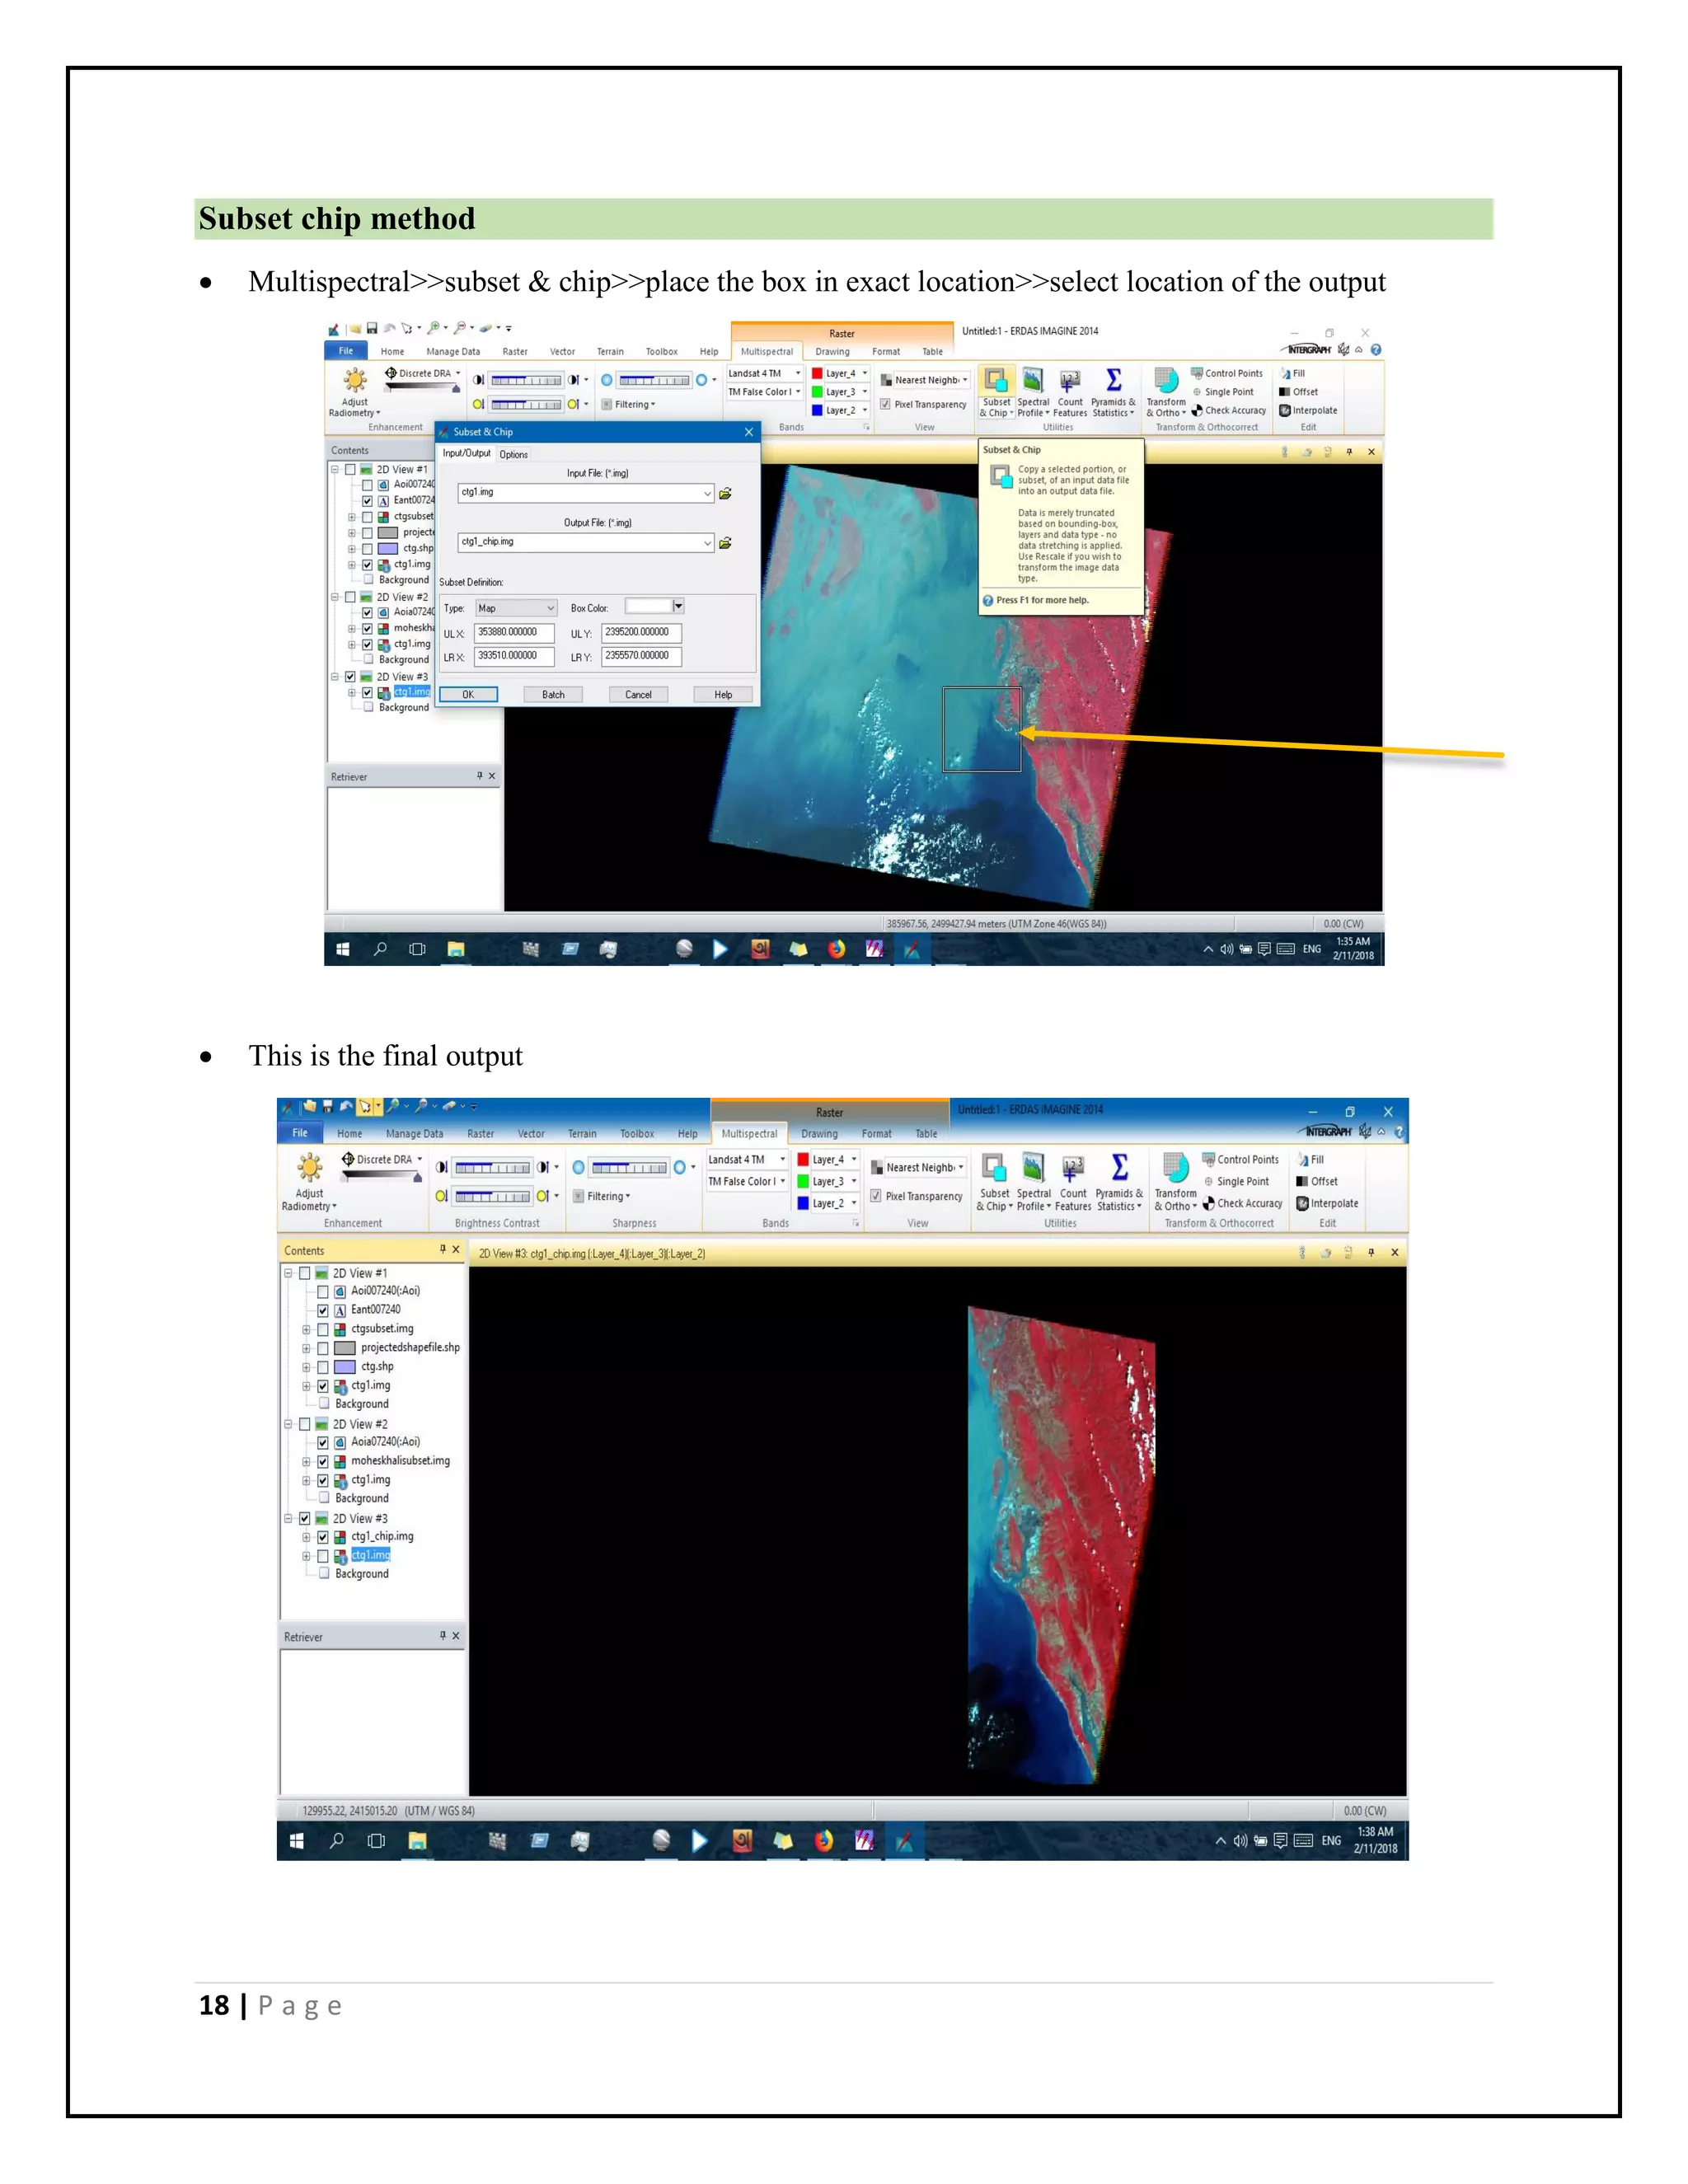Pin the Contents panel in final output screenshot
1688x2184 pixels.
click(x=442, y=1249)
